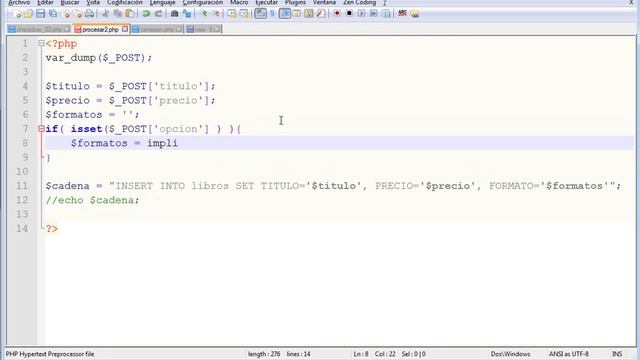The image size is (640, 360).
Task: Toggle Word wrap in the toolbar
Action: pos(260,14)
